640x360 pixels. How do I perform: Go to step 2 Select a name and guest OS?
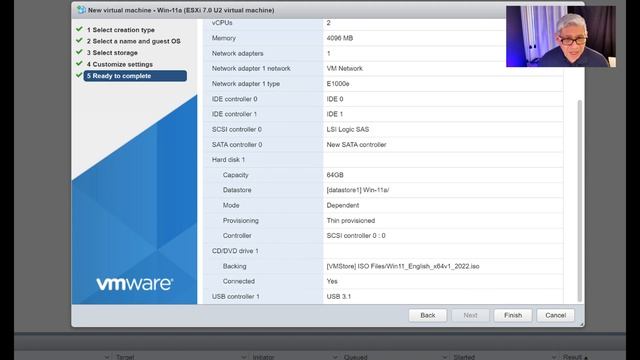tap(133, 41)
